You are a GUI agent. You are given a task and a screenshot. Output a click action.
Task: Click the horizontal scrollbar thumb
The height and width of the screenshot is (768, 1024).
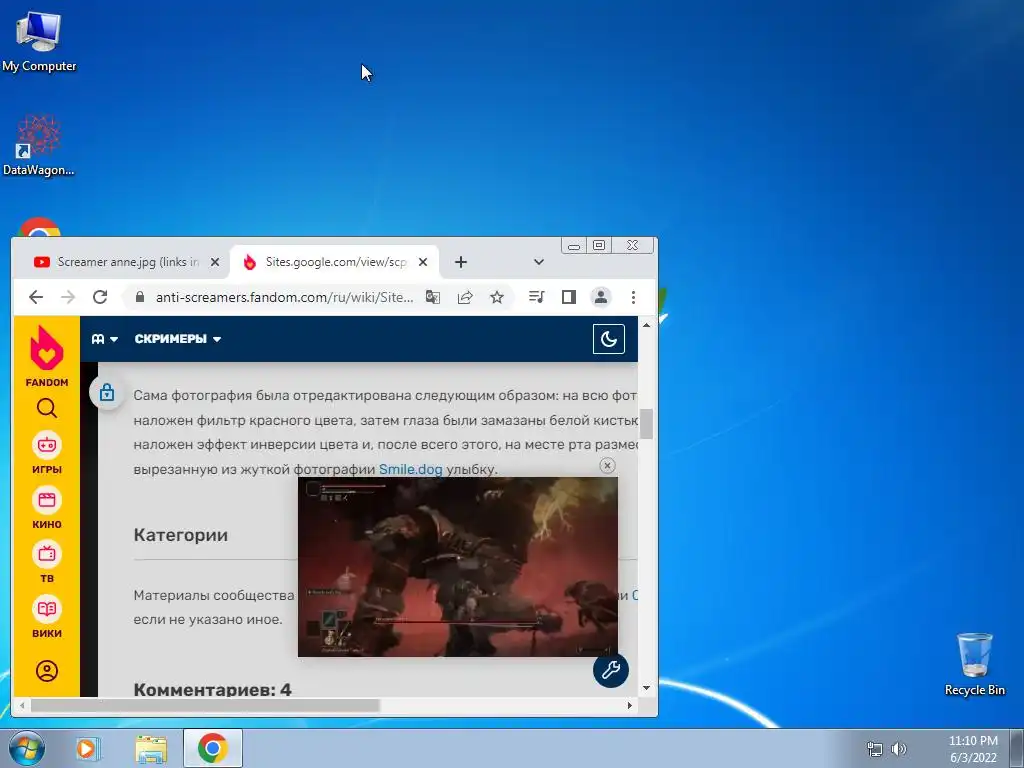tap(205, 705)
